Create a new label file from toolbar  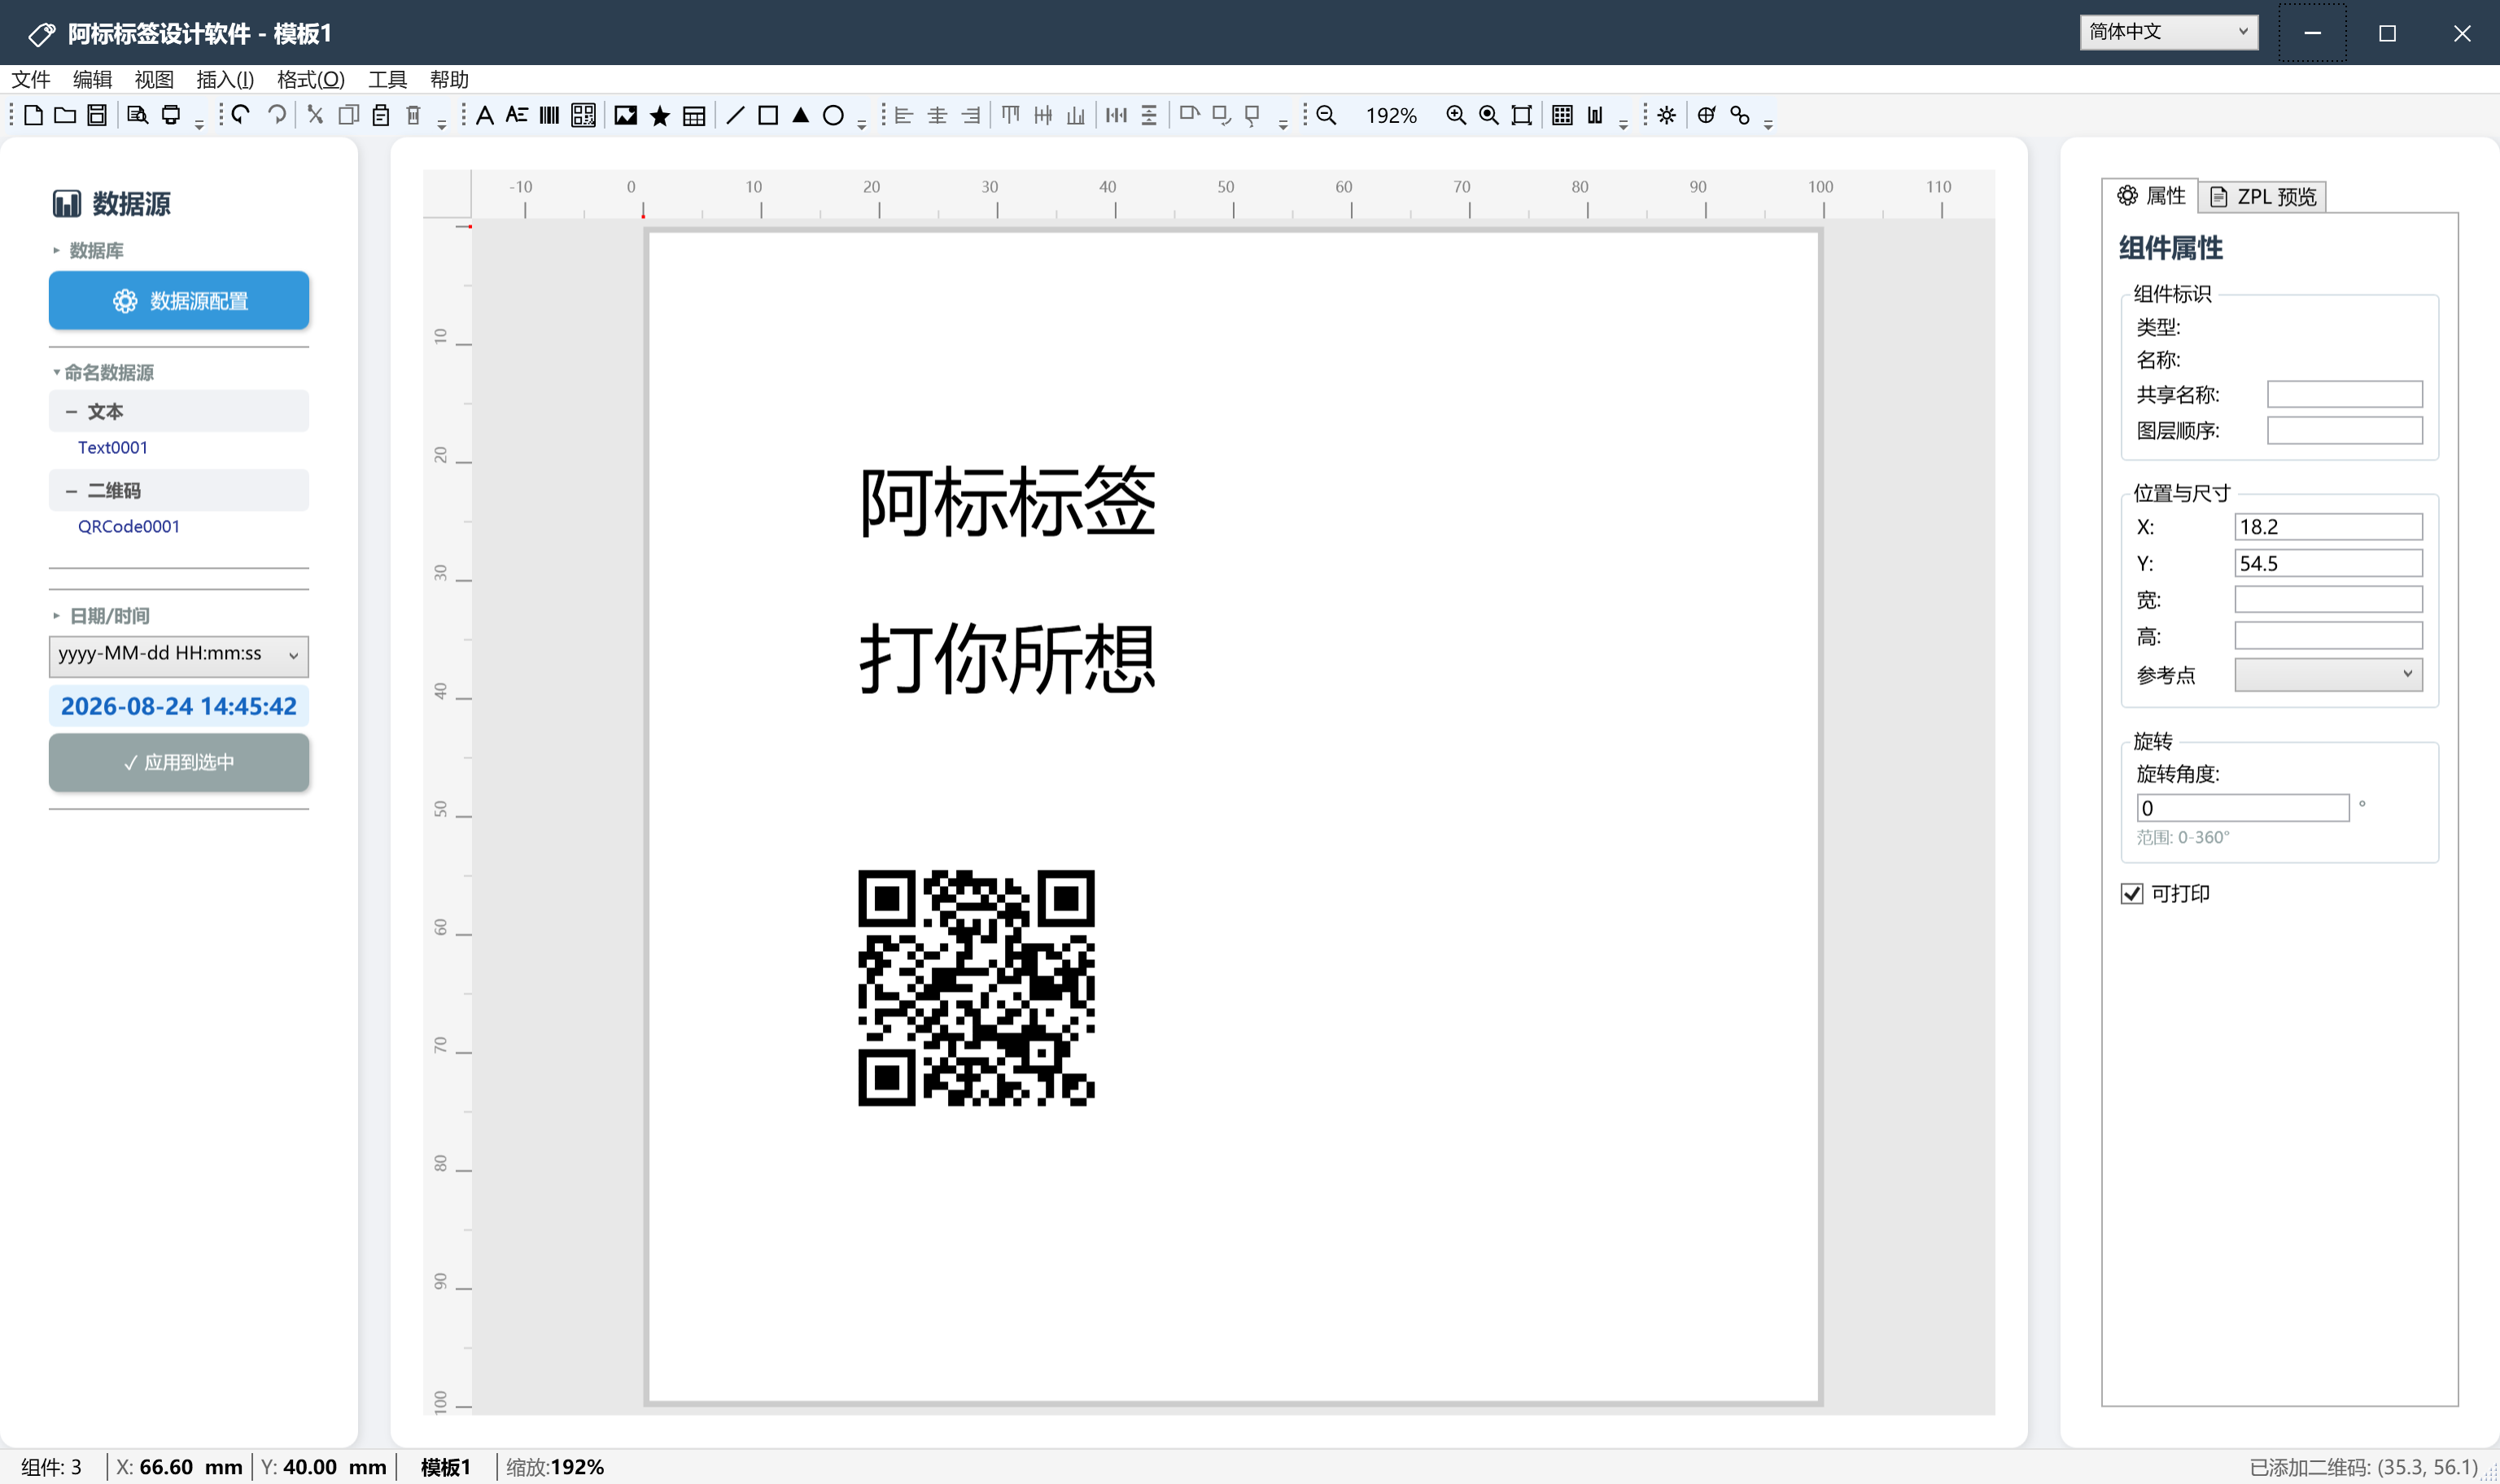click(x=33, y=115)
